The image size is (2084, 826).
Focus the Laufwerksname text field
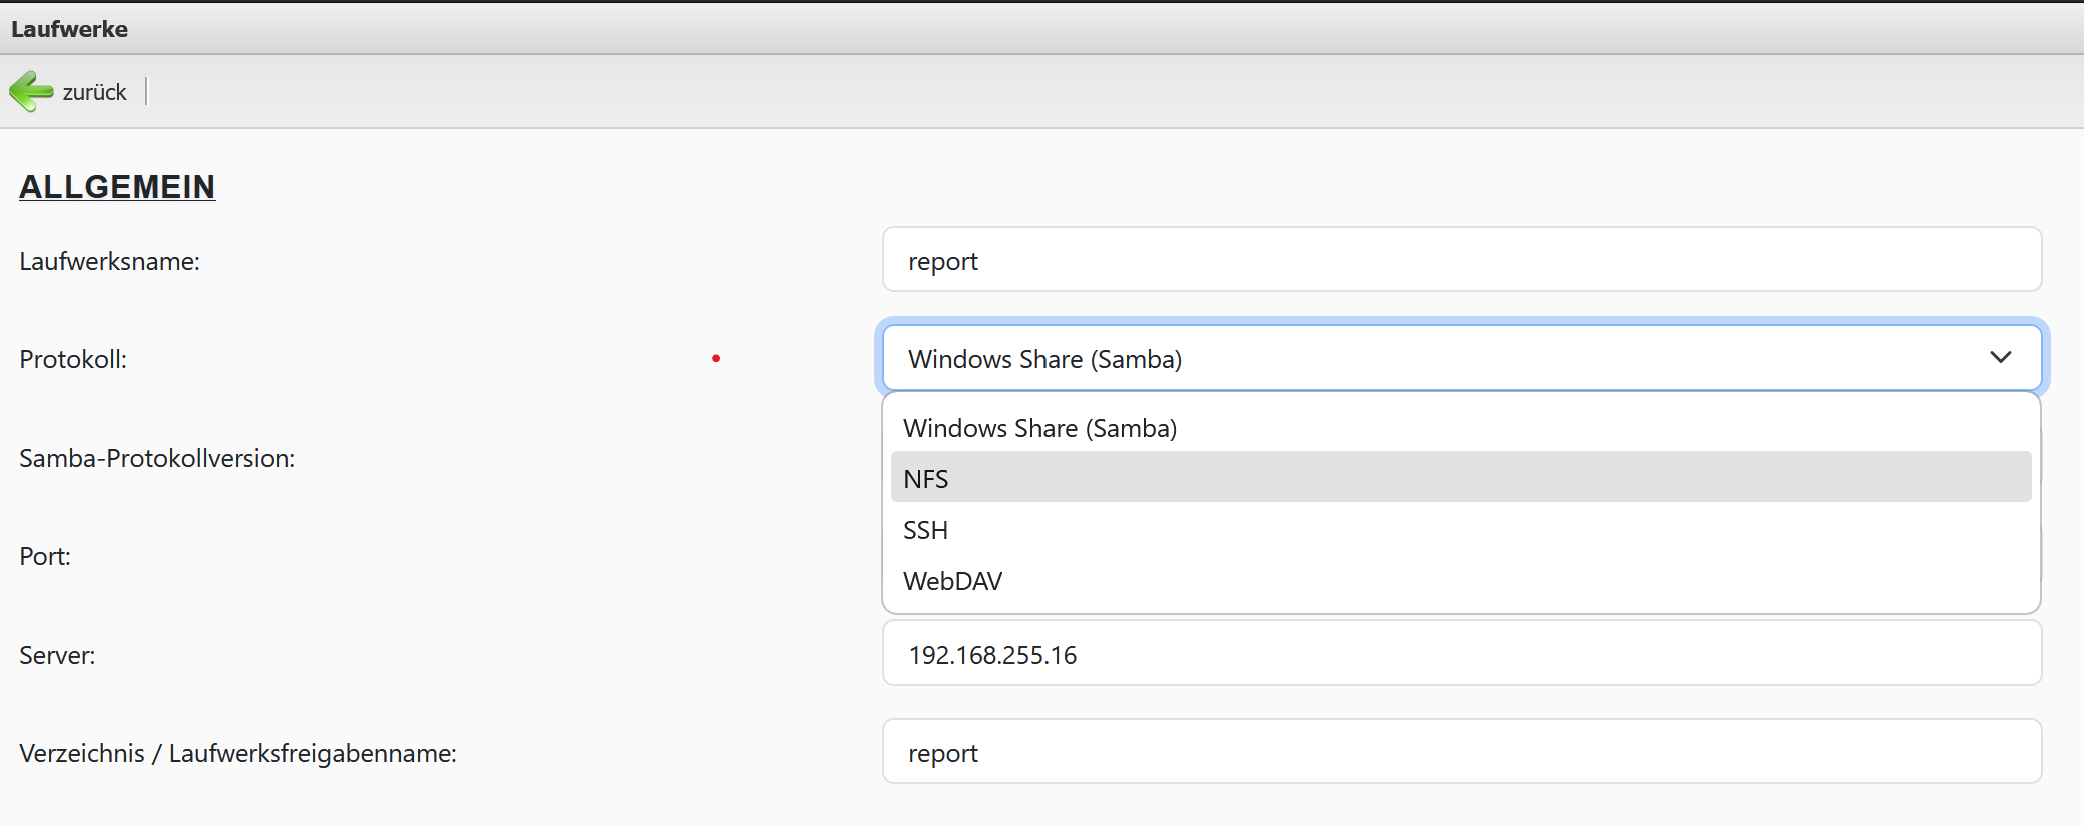1460,260
